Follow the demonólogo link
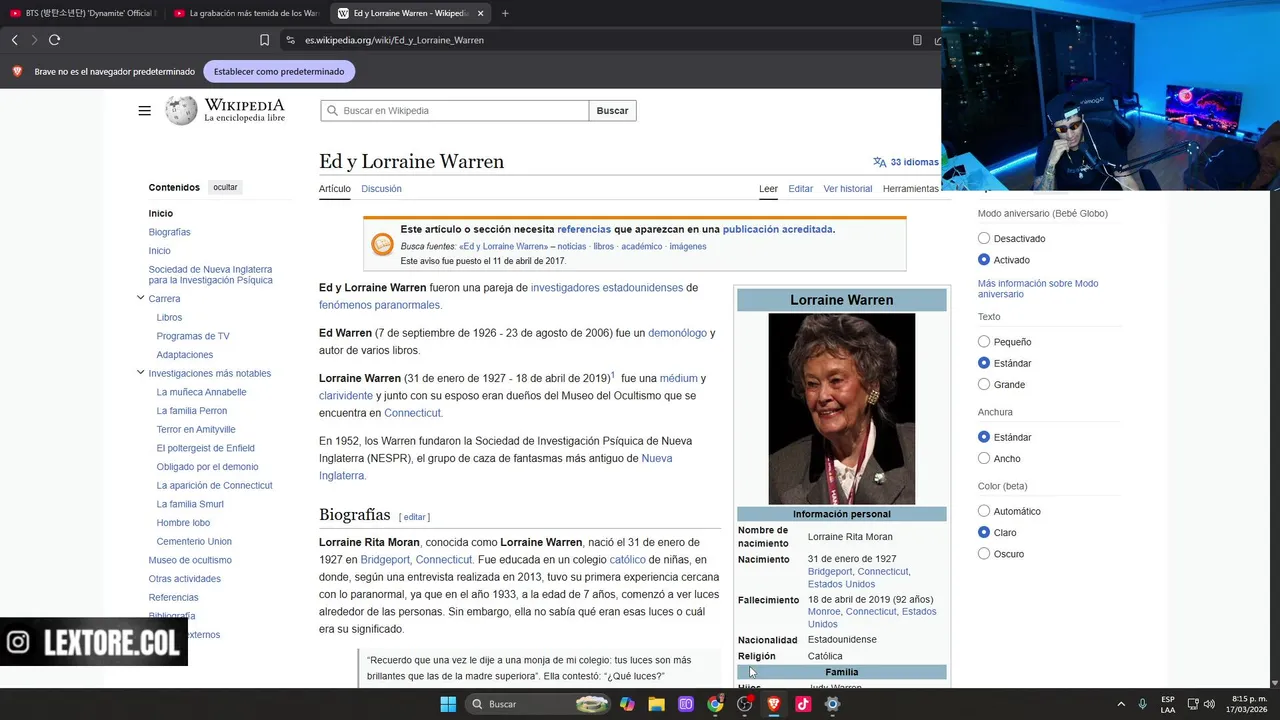 tap(677, 333)
